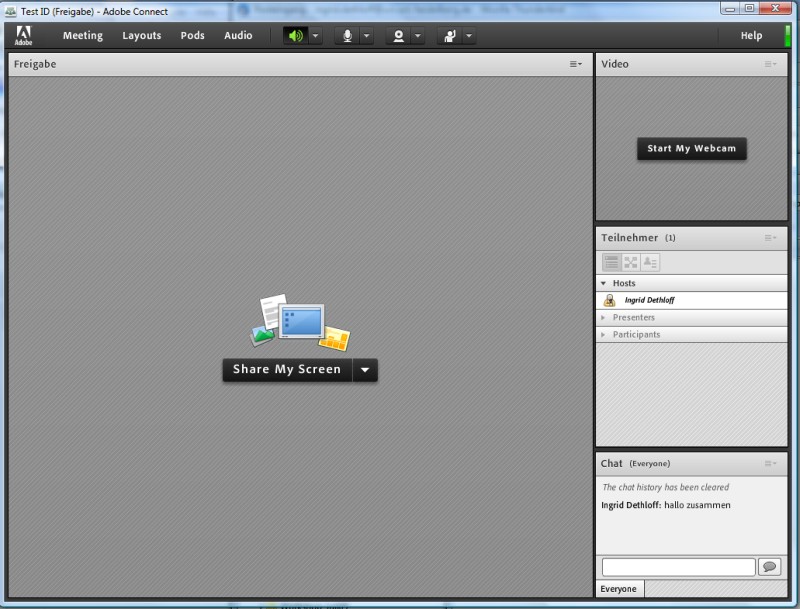Expand the Presenters group
Viewport: 800px width, 609px height.
point(604,317)
